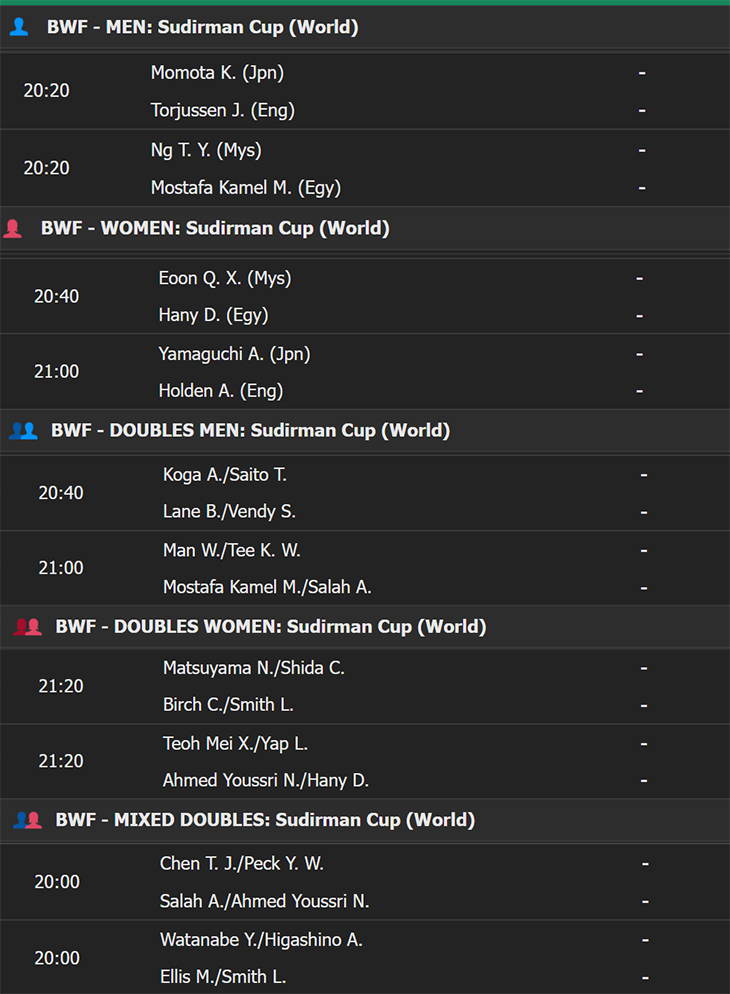Click the blue single-player icon for BWF Men

(19, 27)
